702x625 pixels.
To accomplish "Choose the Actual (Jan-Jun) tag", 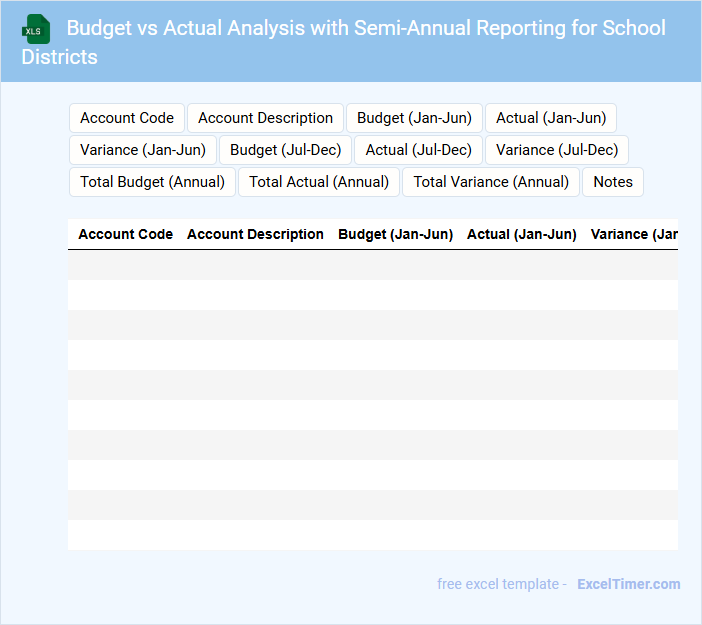I will [551, 118].
